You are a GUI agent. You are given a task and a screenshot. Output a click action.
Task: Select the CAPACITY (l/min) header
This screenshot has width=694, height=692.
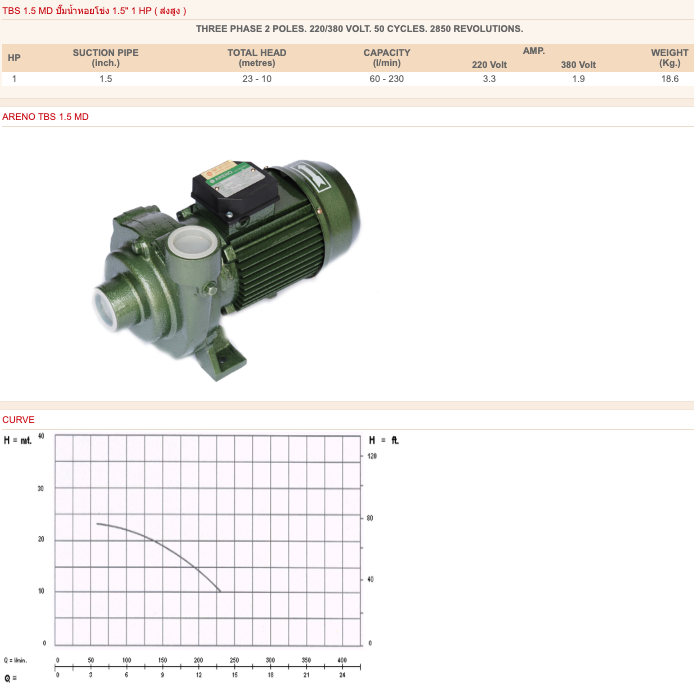point(387,58)
